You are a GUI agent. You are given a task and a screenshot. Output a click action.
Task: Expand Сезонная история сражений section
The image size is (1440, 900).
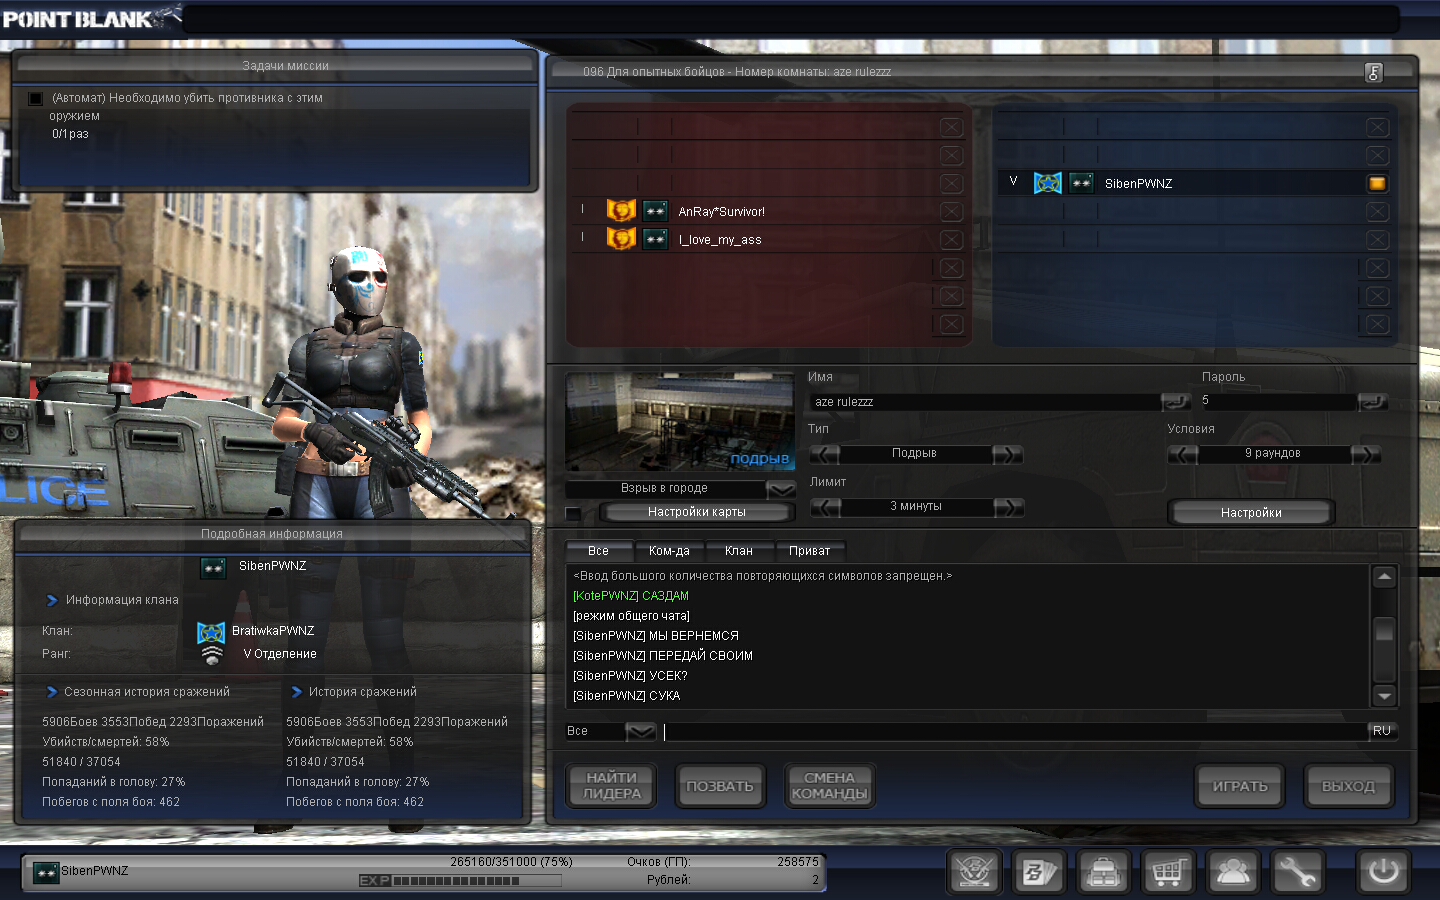[52, 692]
